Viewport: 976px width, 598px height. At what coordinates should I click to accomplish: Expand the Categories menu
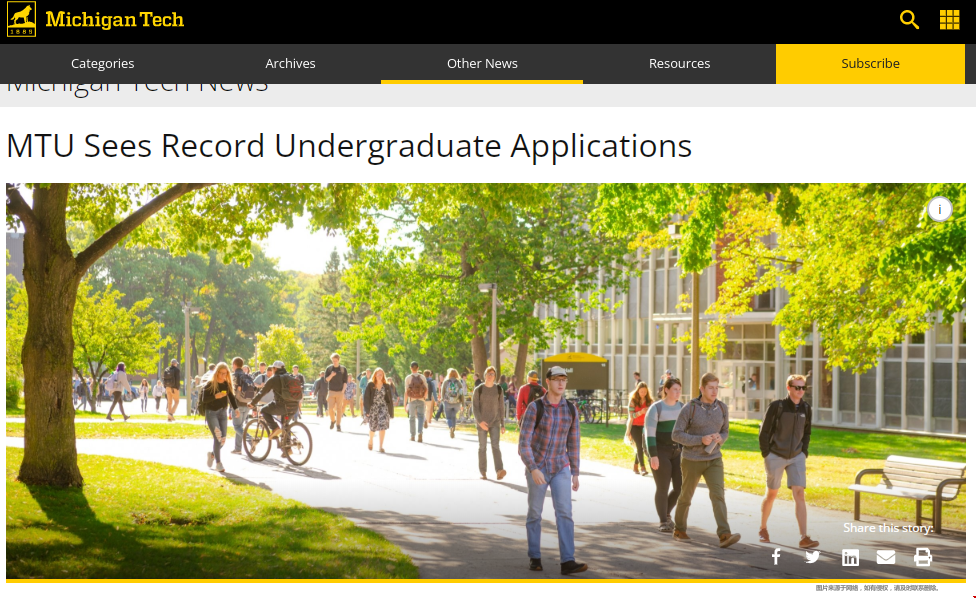coord(102,63)
